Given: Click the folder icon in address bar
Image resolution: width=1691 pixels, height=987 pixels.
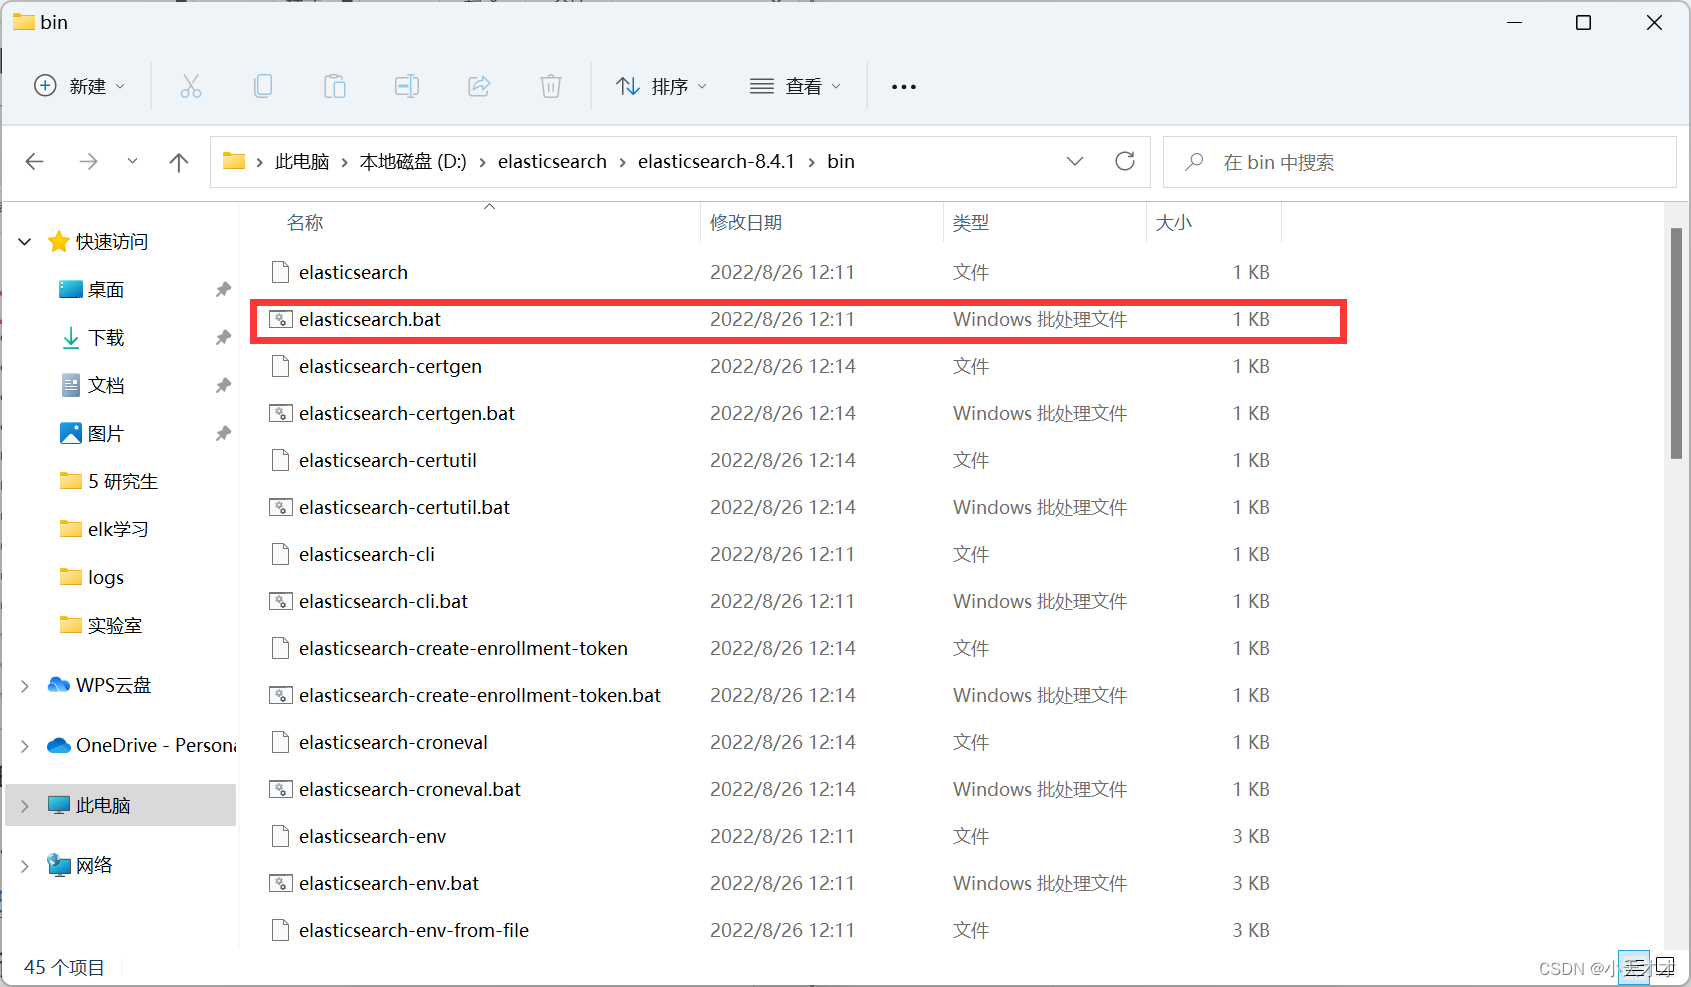Looking at the screenshot, I should (x=234, y=161).
